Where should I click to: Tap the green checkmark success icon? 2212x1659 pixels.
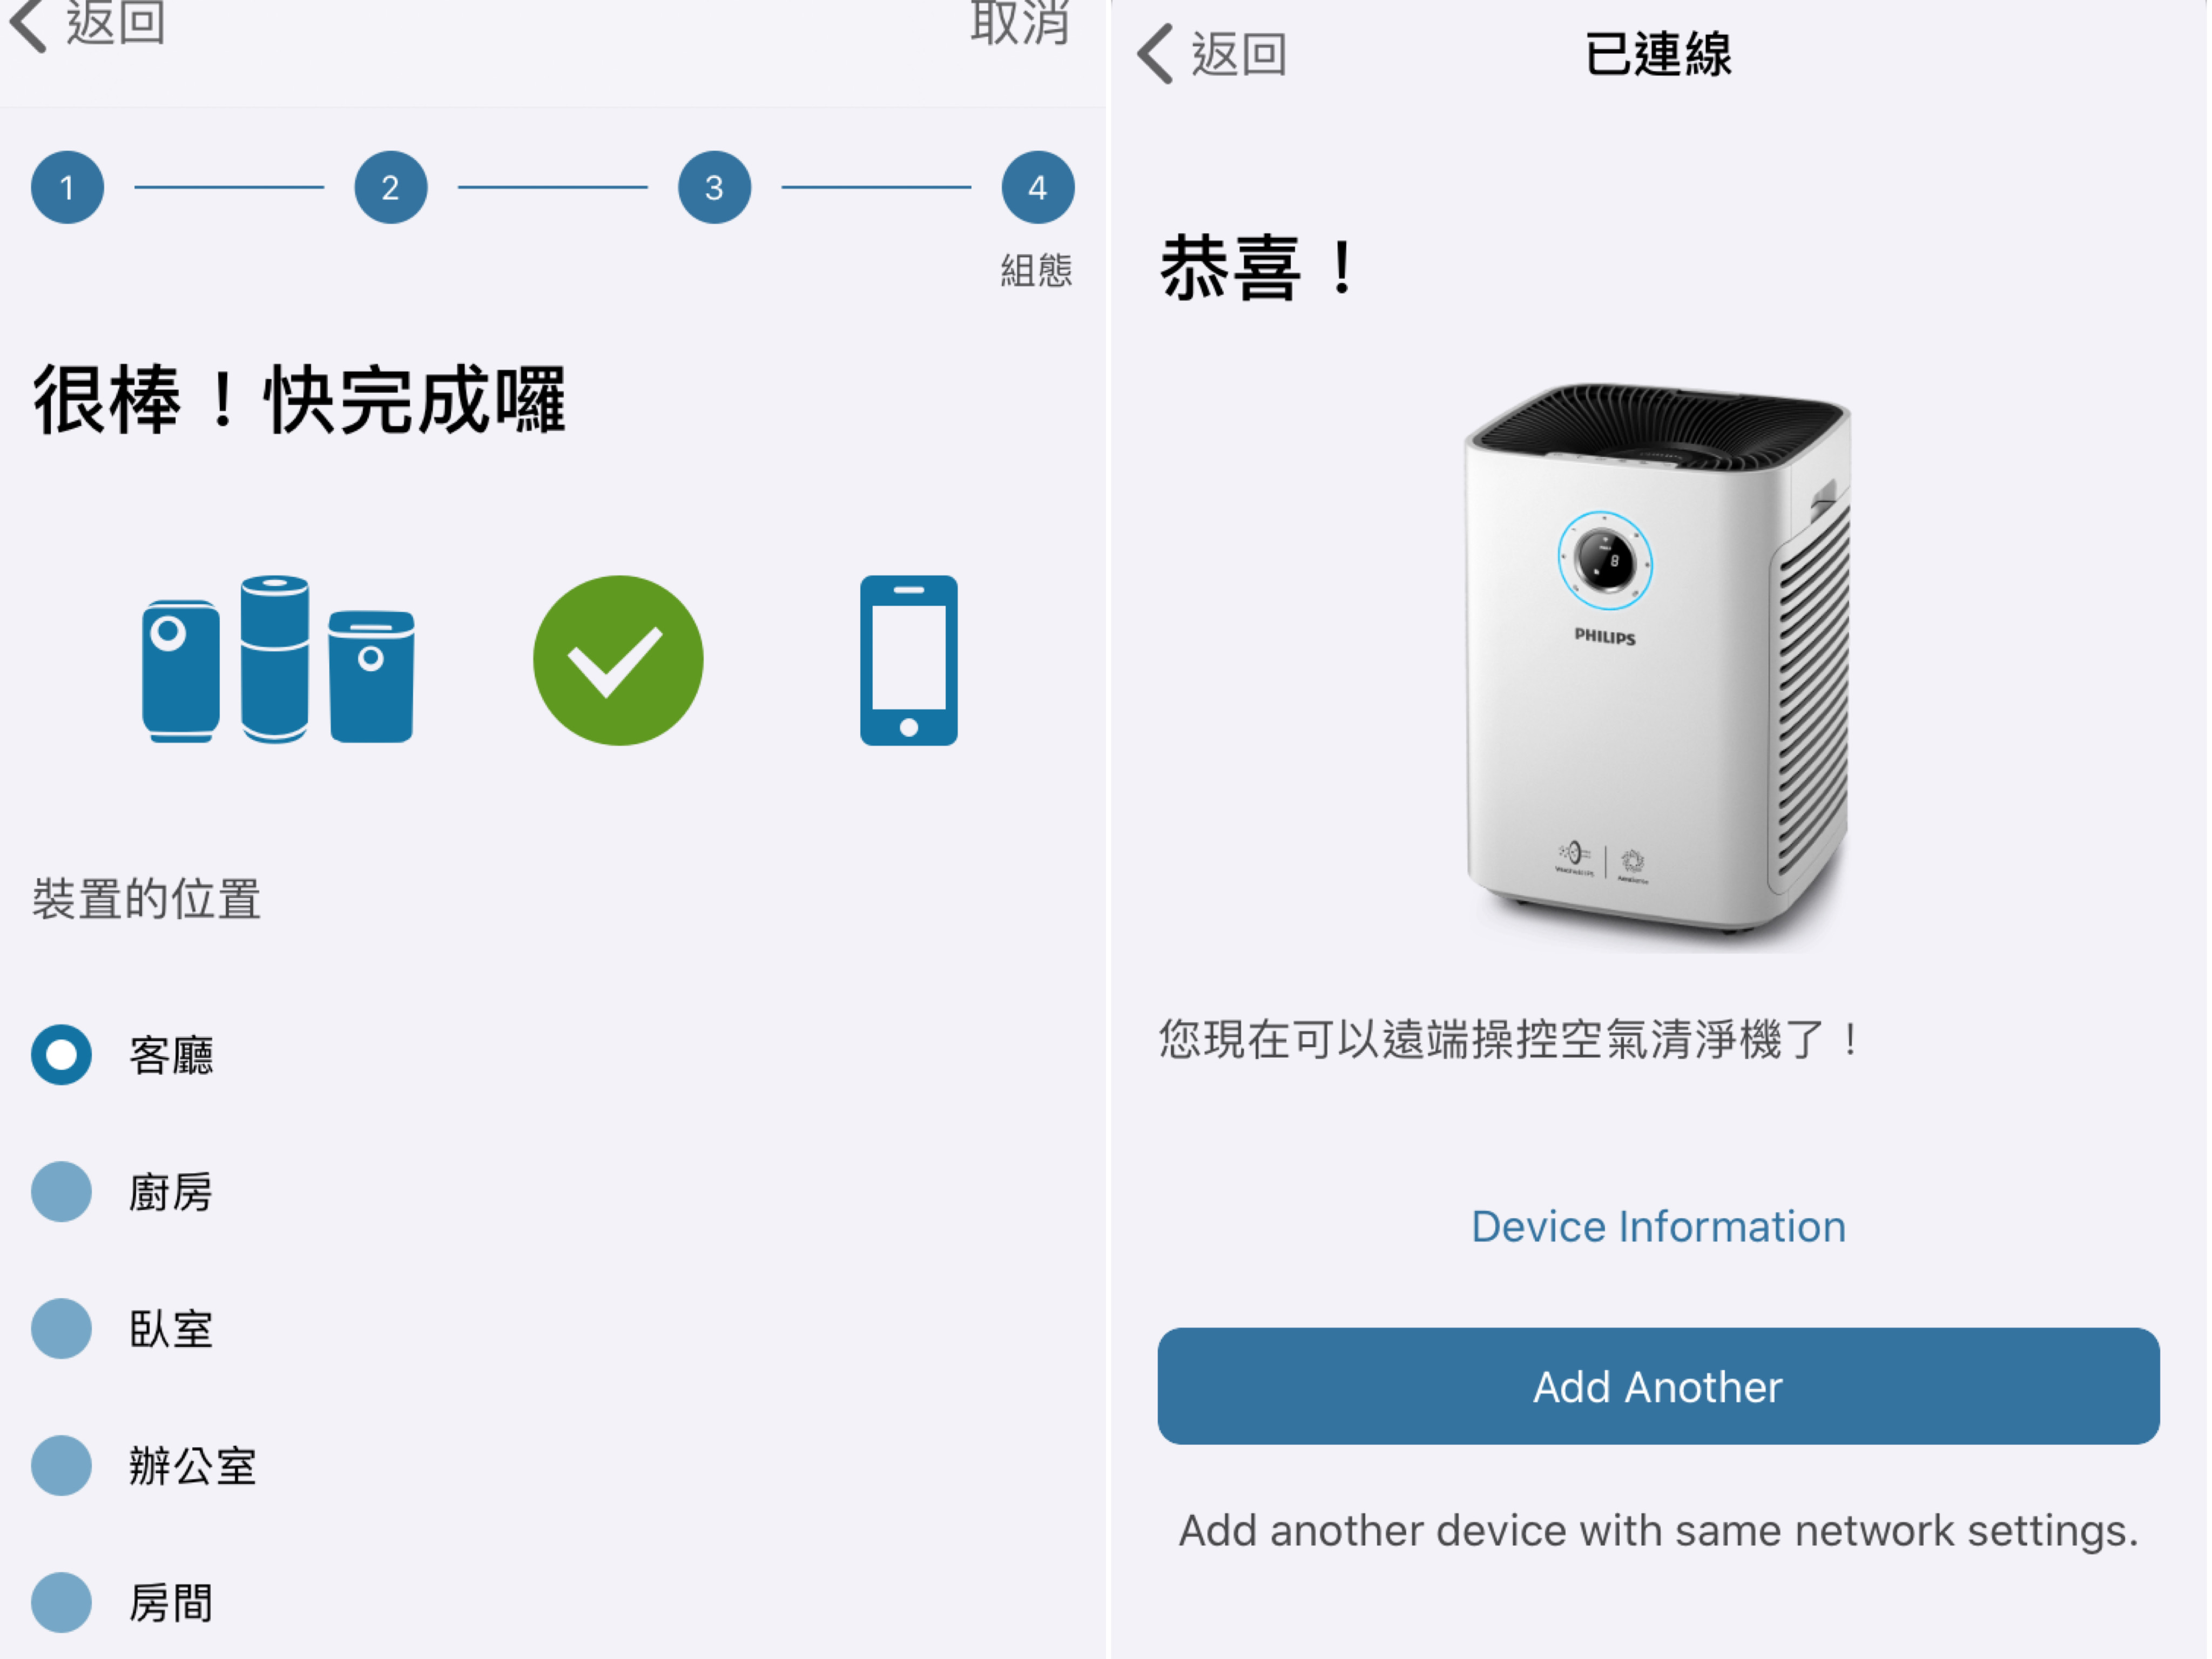point(618,660)
